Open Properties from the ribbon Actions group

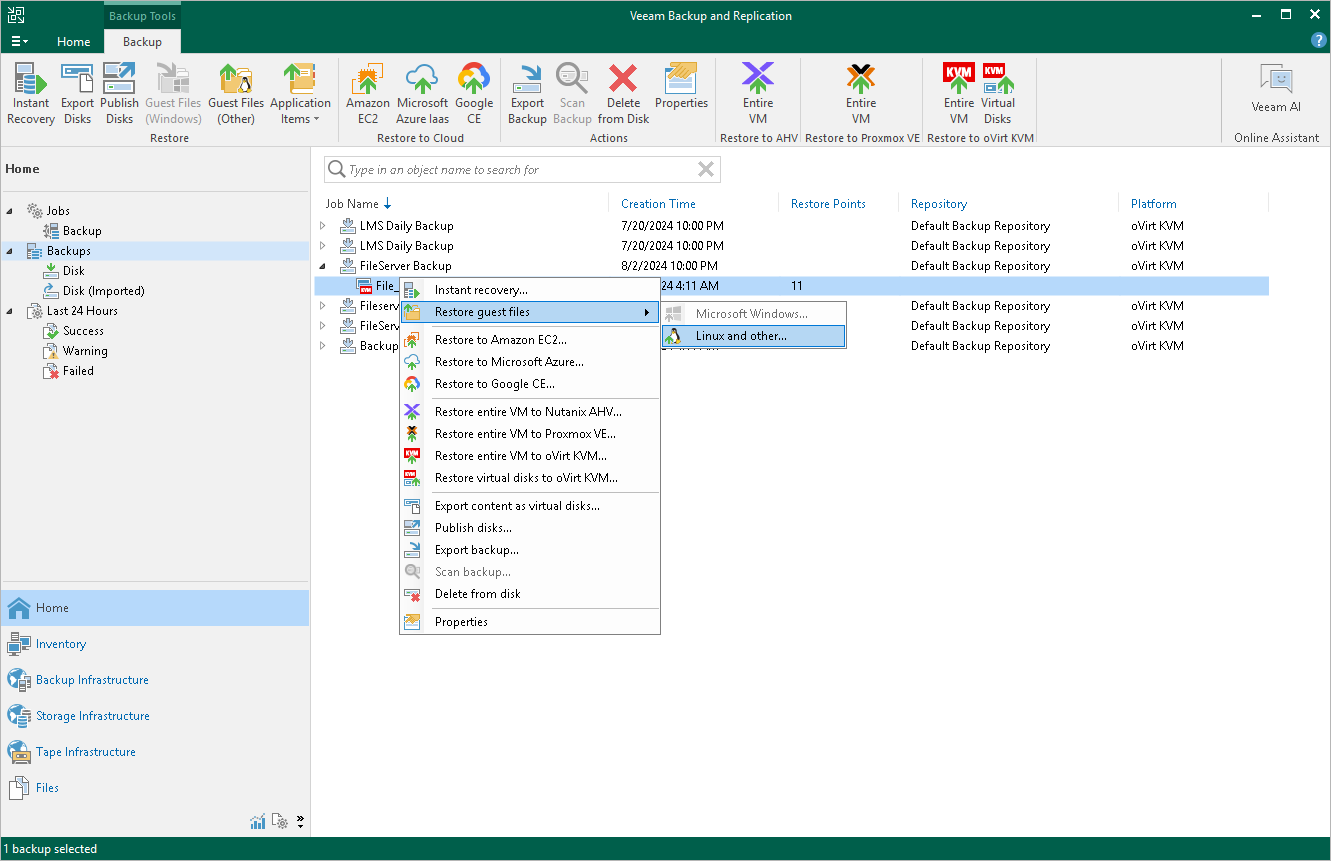pyautogui.click(x=681, y=87)
